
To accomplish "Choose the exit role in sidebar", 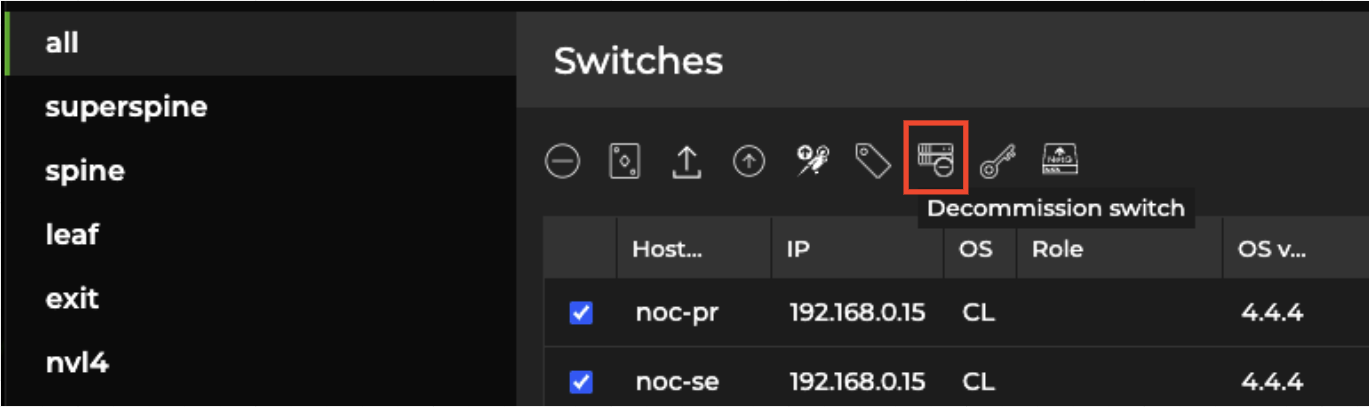I will coord(72,299).
